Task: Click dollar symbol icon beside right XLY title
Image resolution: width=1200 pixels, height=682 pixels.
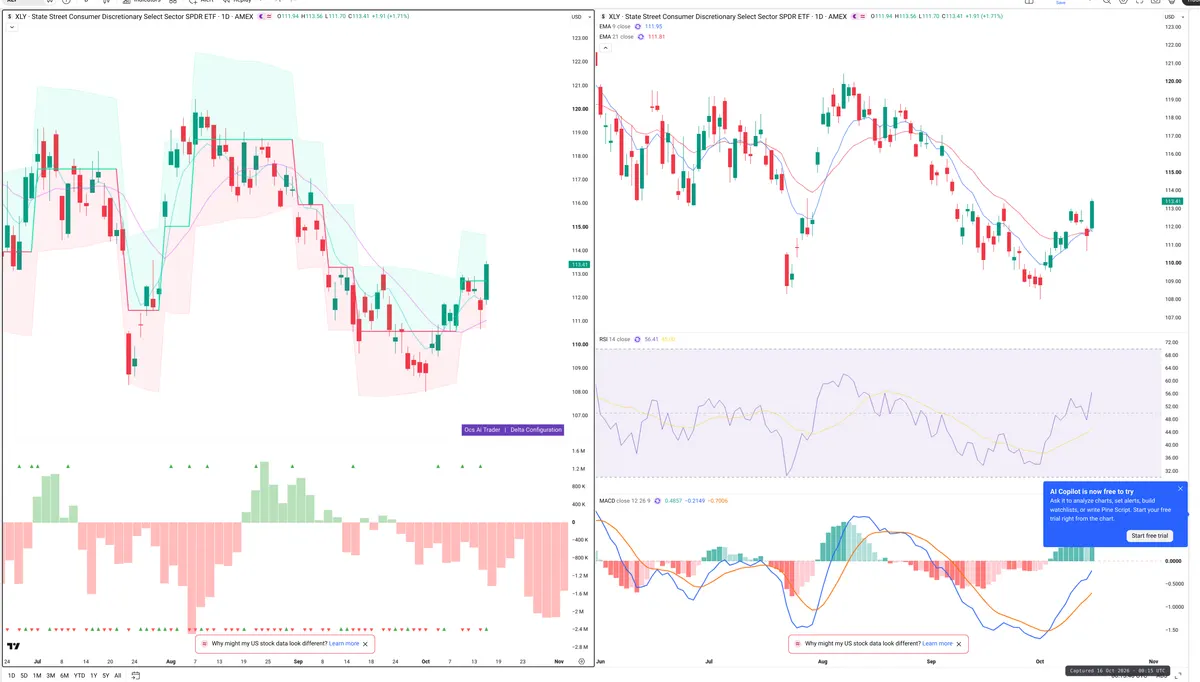Action: point(603,17)
